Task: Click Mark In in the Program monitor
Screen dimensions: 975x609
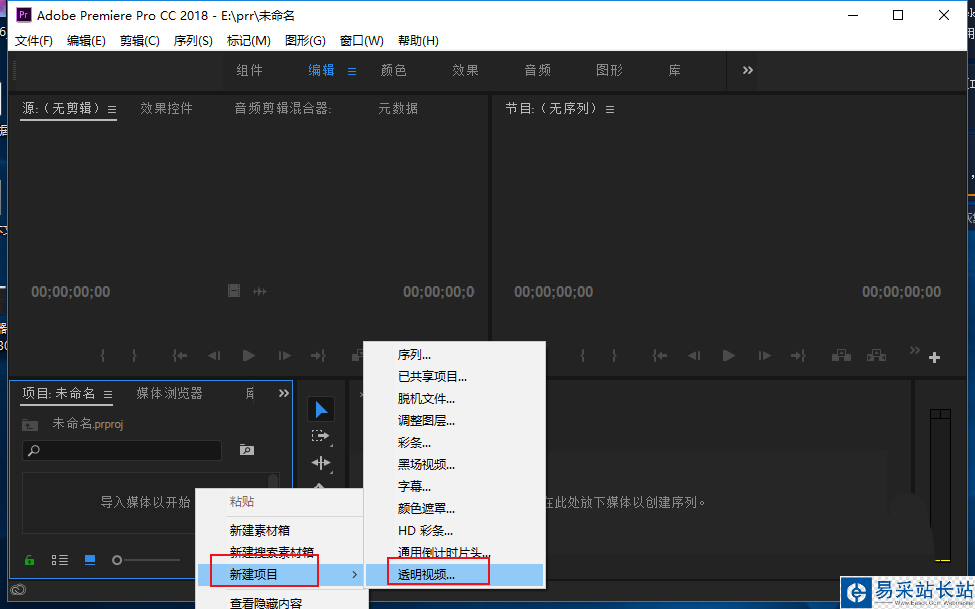Action: click(583, 356)
